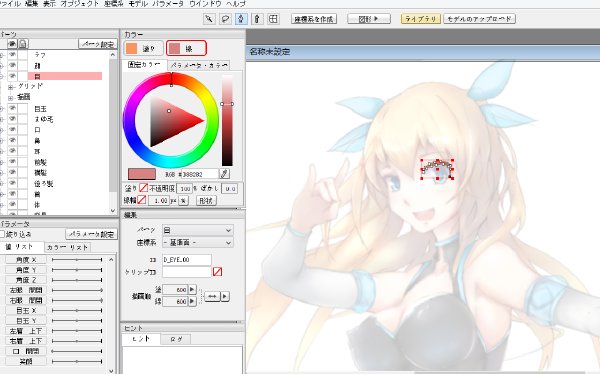600x374 pixels.
Task: Open the ライブラリ button
Action: click(x=421, y=18)
